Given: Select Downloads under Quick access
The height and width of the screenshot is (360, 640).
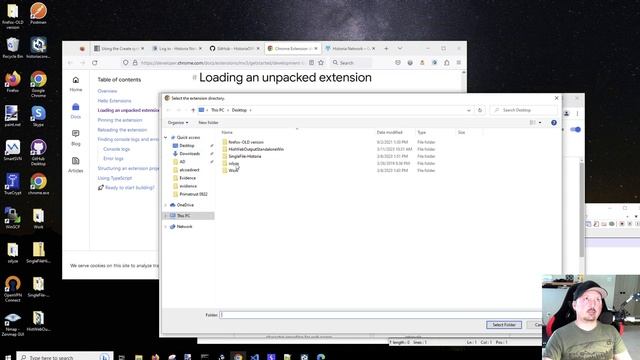Looking at the screenshot, I should pos(189,154).
